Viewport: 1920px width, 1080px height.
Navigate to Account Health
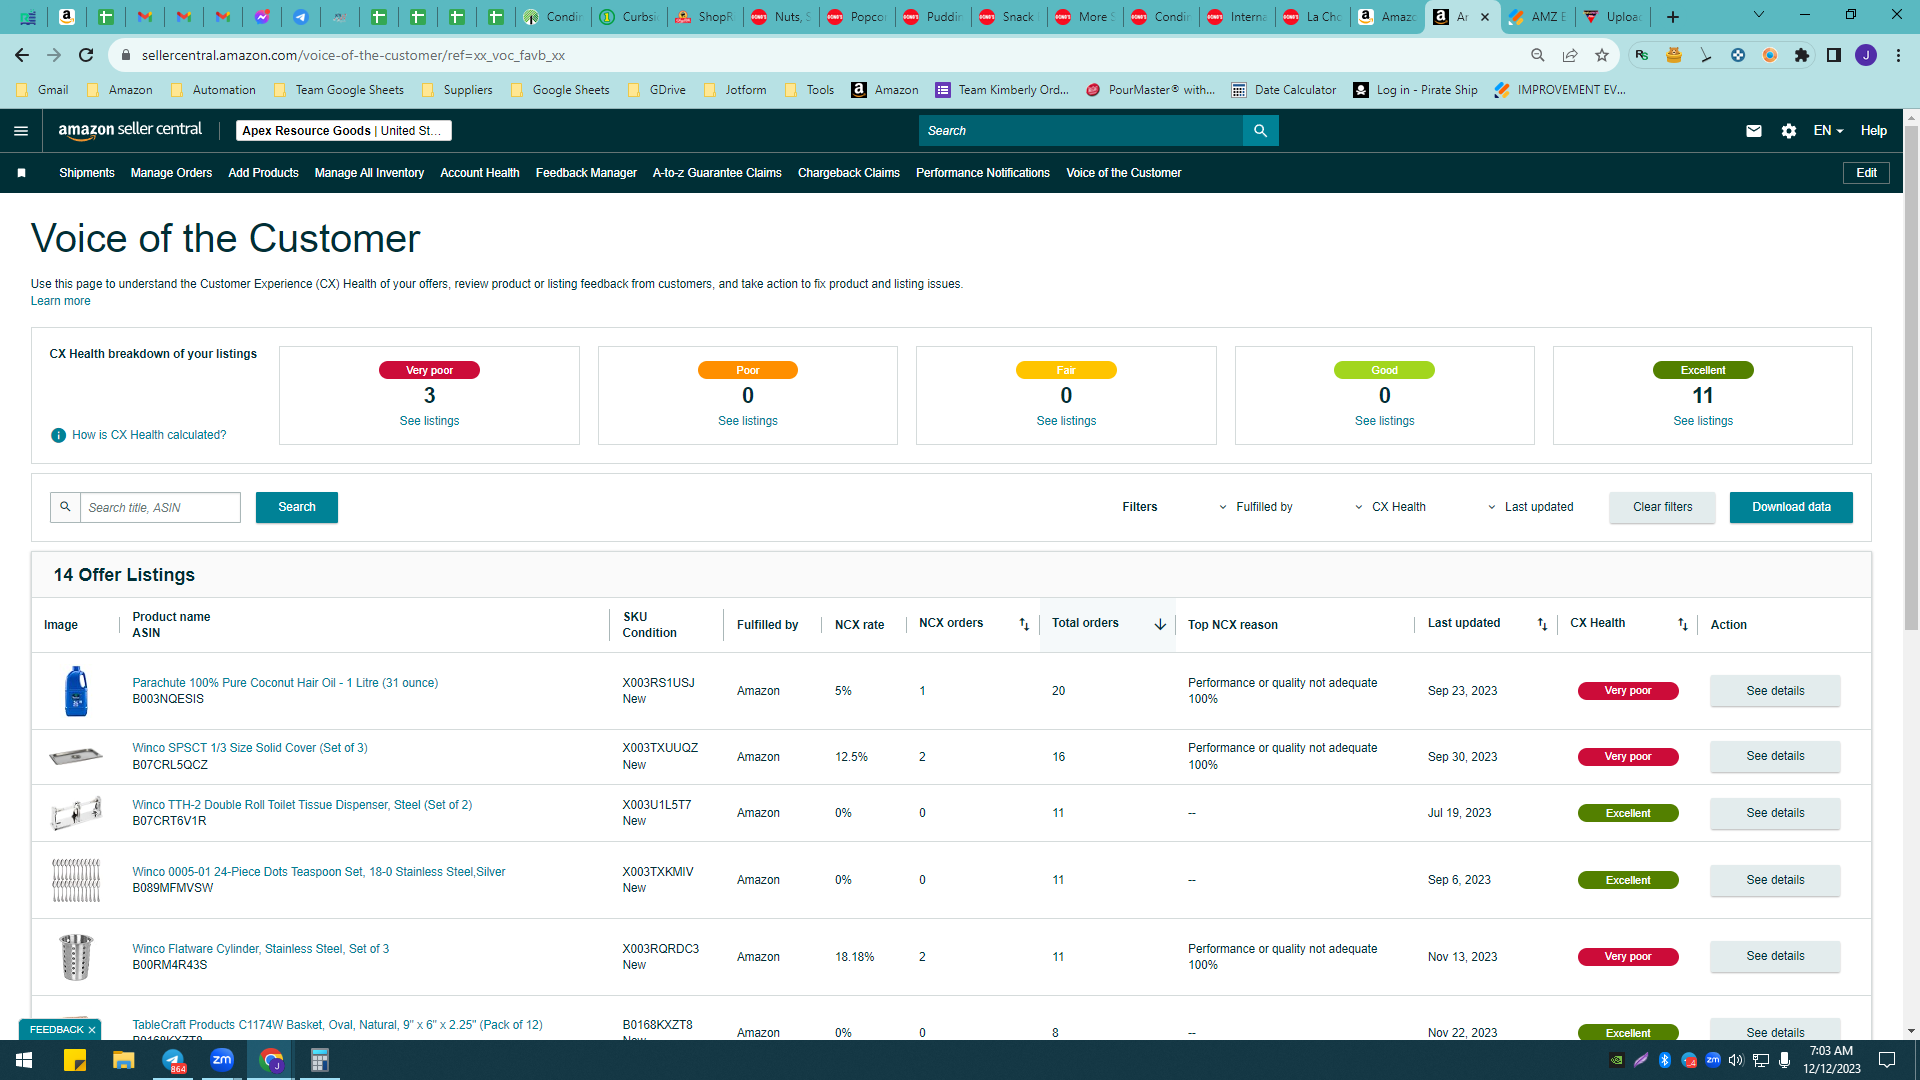[480, 173]
